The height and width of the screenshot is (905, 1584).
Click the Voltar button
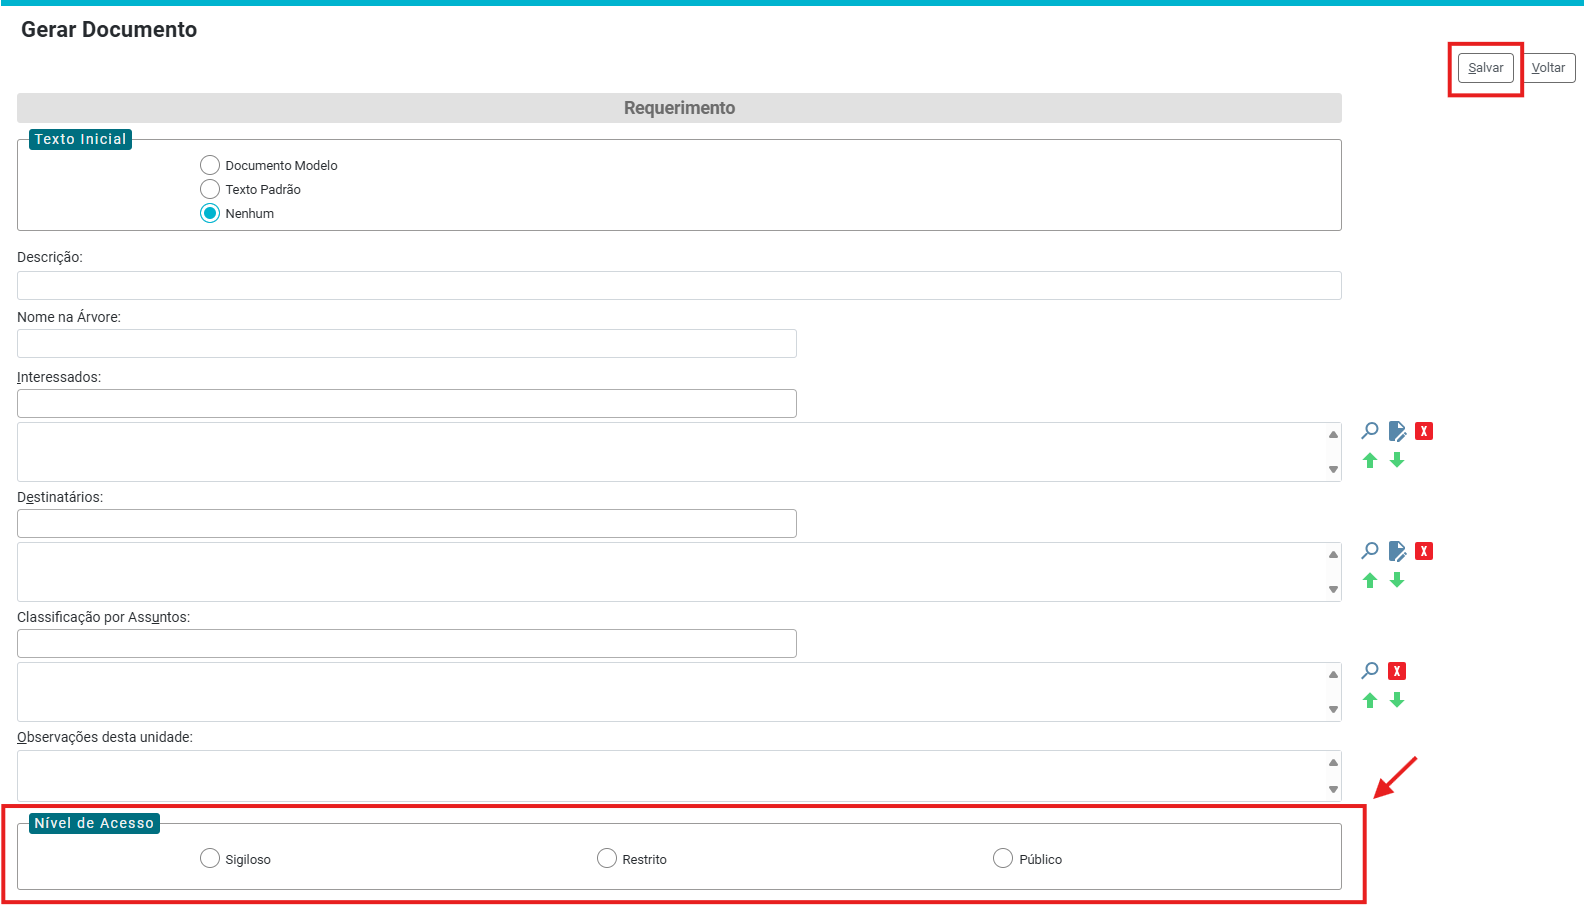click(1548, 68)
